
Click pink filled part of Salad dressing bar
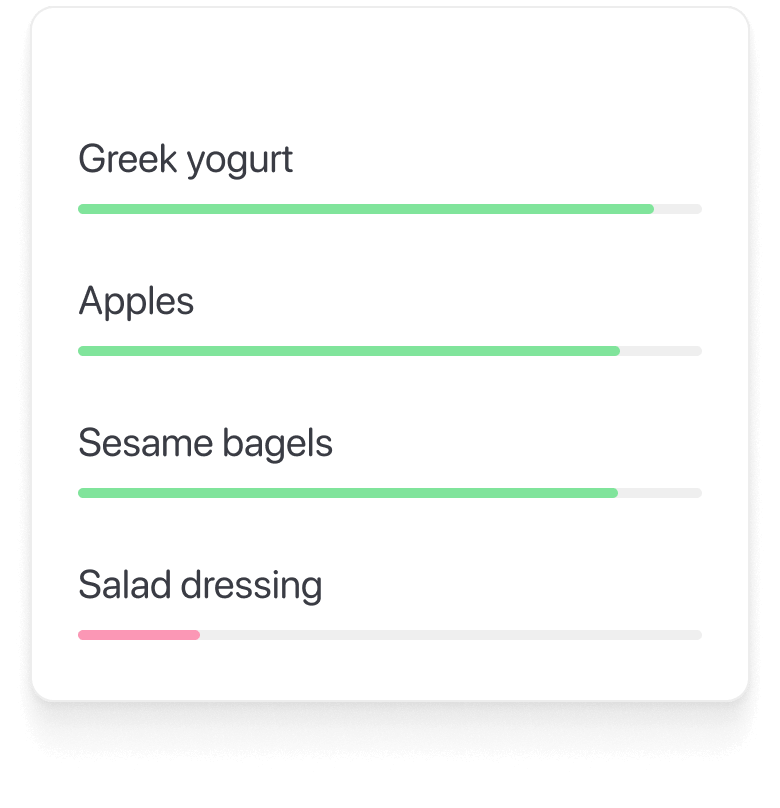139,635
